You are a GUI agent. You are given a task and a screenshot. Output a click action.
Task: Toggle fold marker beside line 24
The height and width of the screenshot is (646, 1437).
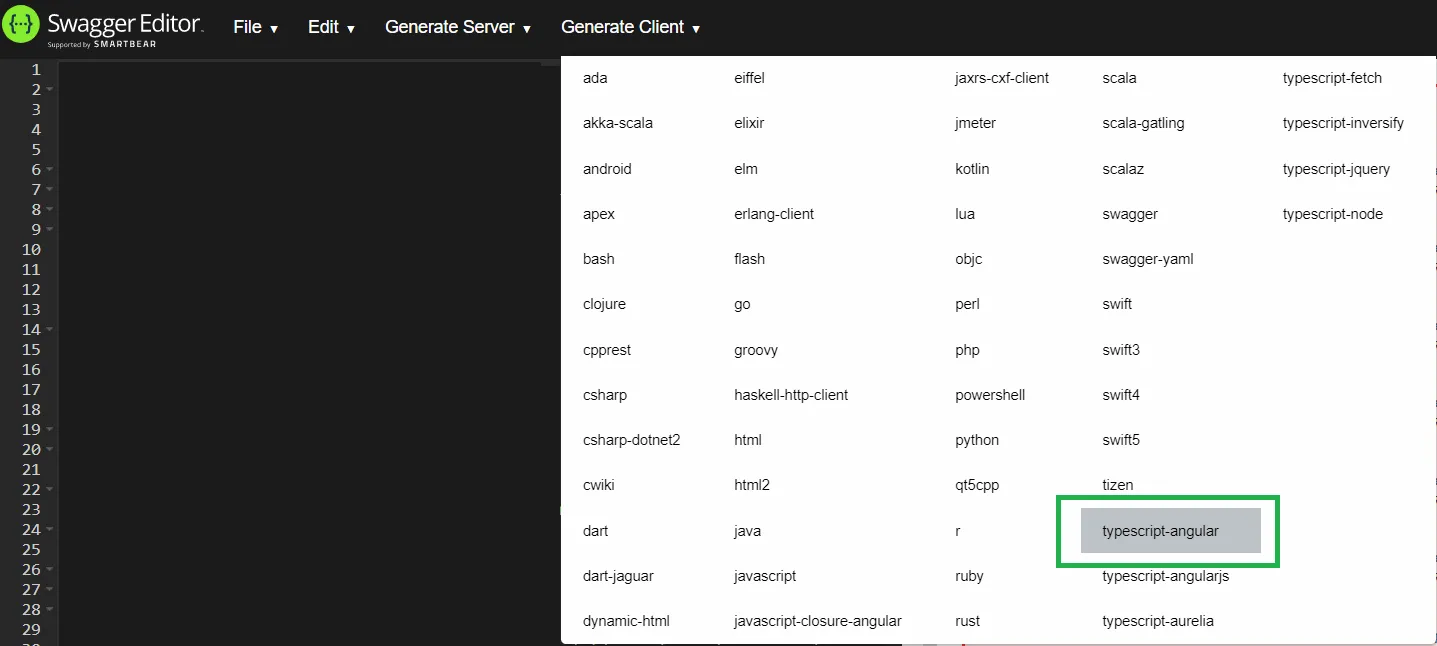(49, 530)
